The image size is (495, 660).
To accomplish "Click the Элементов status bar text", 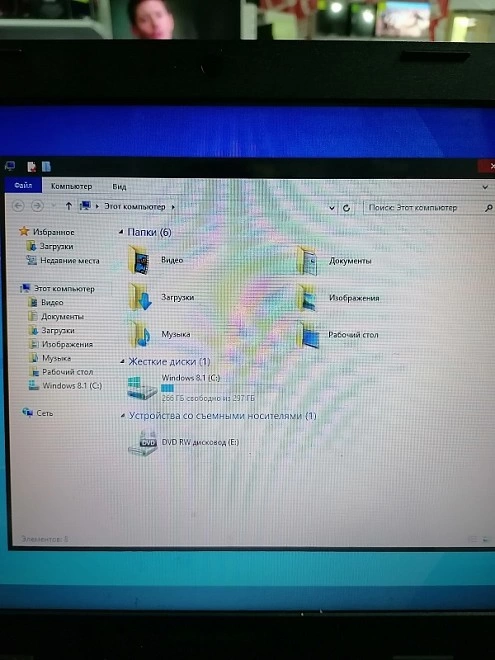I will (x=44, y=539).
